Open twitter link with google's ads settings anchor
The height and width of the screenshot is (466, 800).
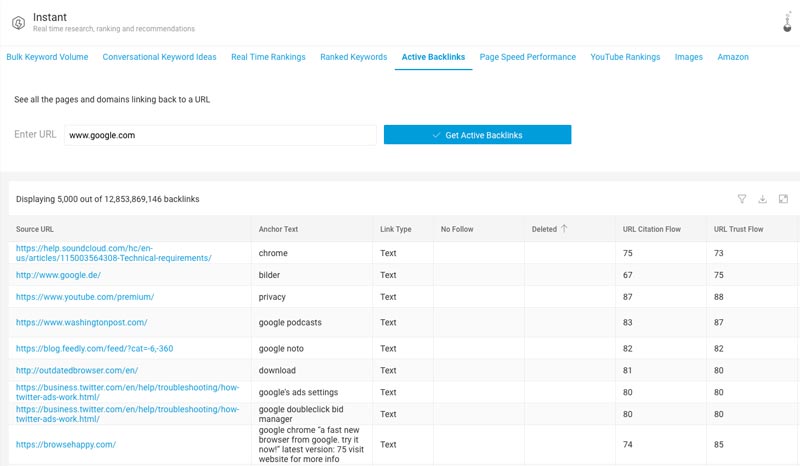click(x=128, y=392)
